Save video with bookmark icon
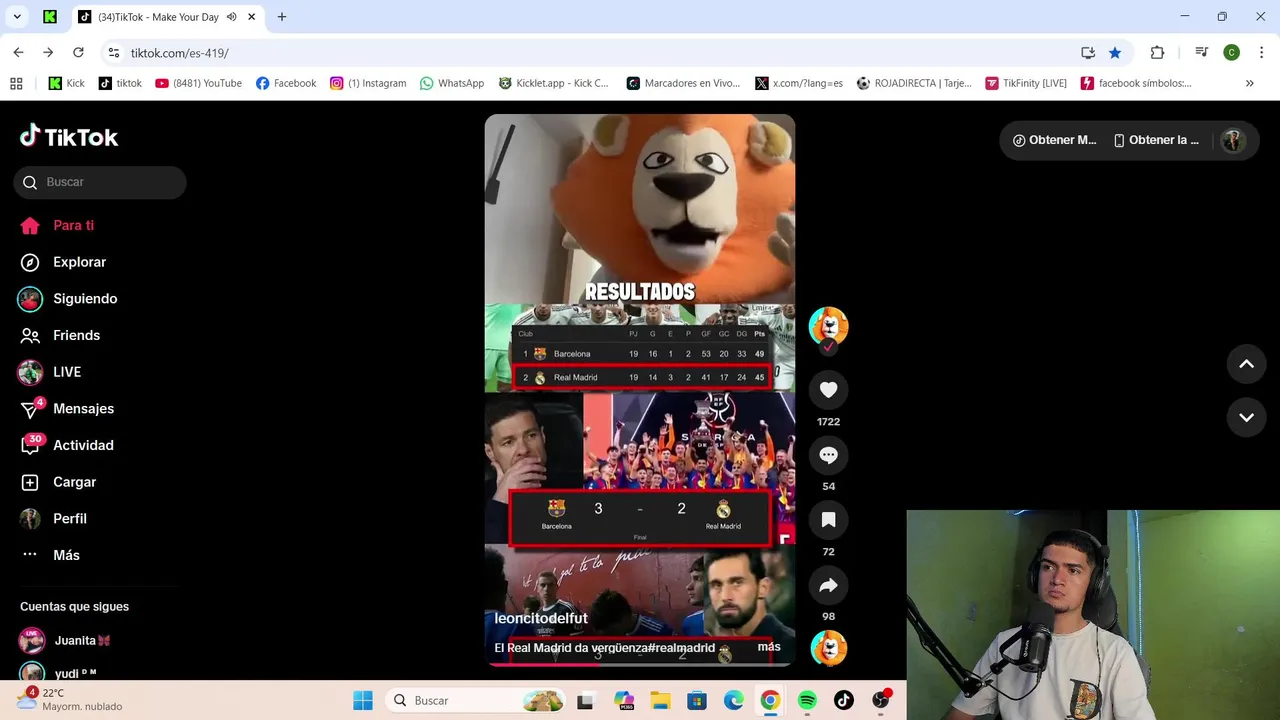 pos(828,520)
